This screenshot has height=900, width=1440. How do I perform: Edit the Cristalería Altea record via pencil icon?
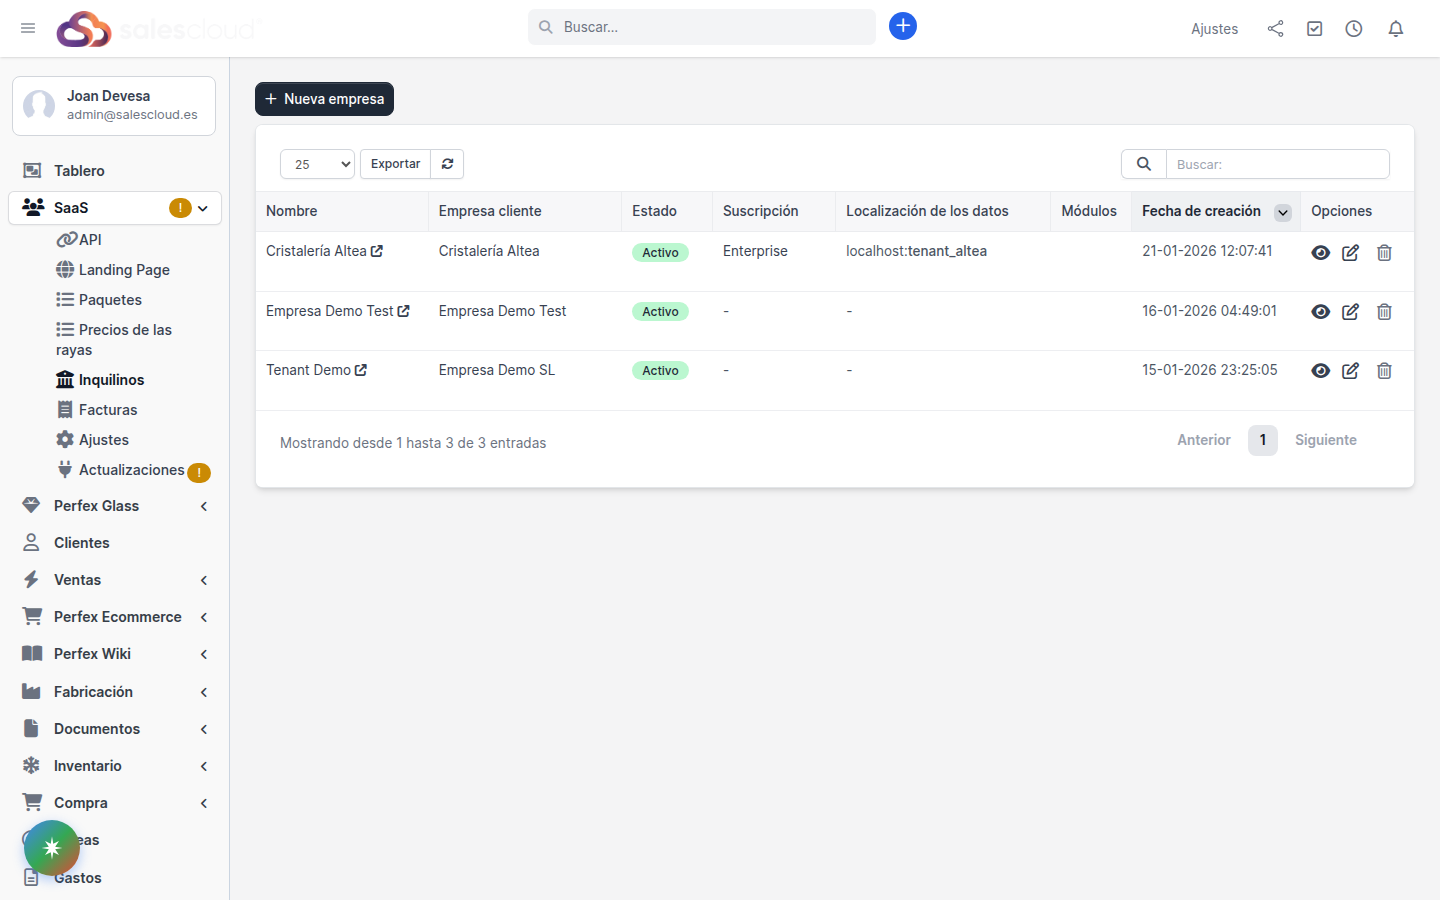point(1350,253)
